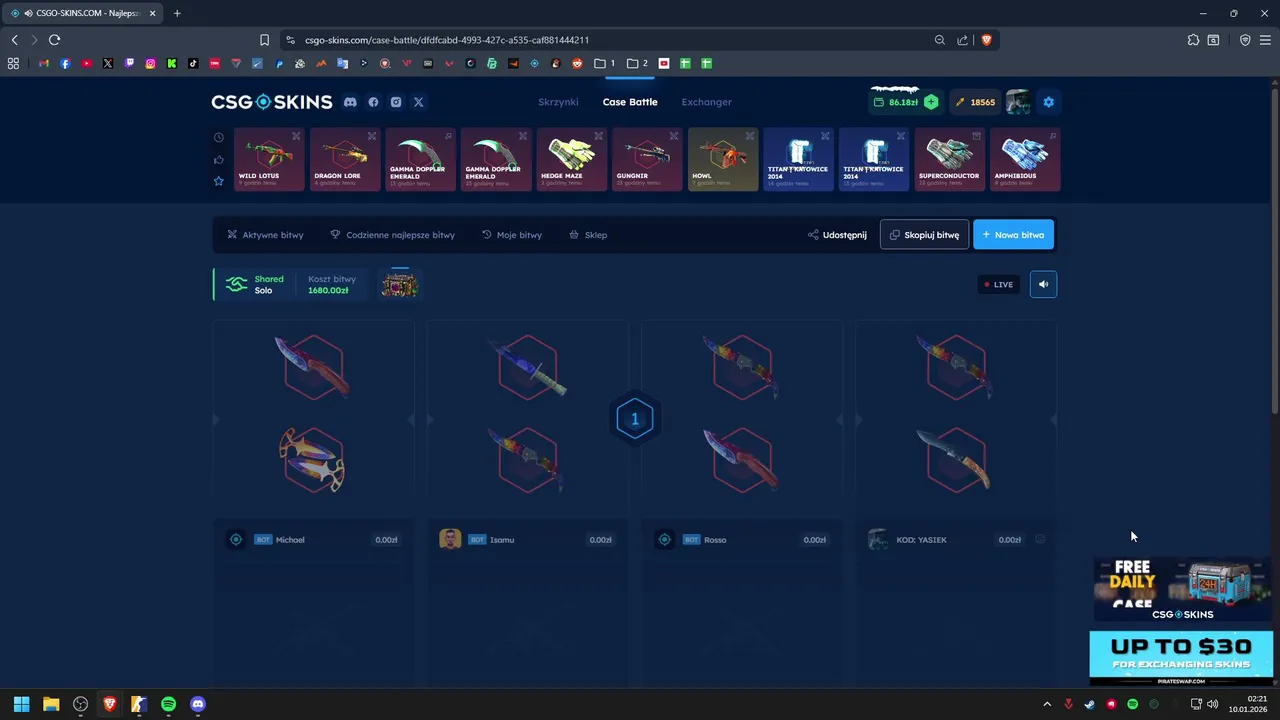Open the YouTube bookmark icon
Image resolution: width=1280 pixels, height=720 pixels.
[86, 63]
